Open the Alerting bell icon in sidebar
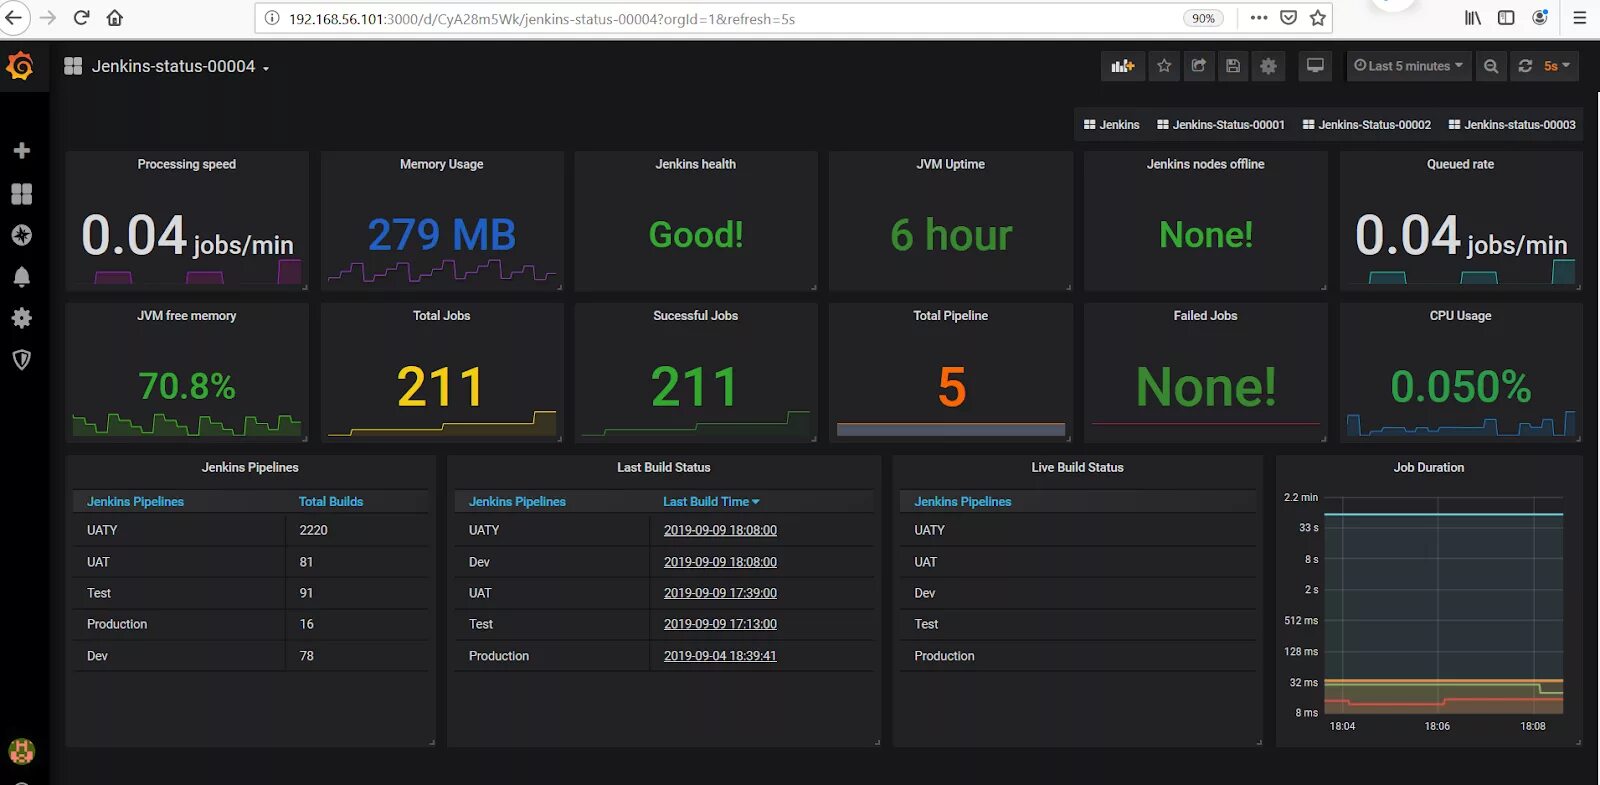 (21, 277)
